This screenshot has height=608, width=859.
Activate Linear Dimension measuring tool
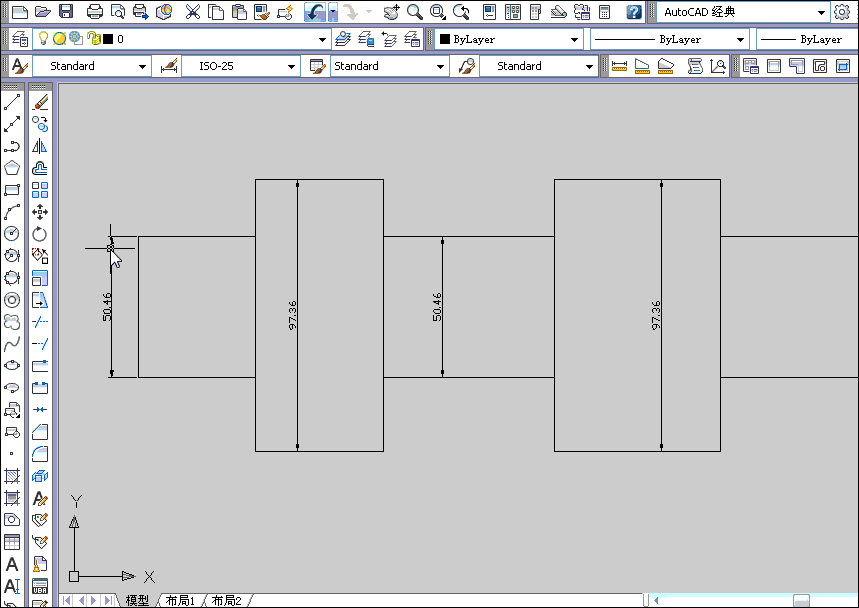[x=619, y=66]
